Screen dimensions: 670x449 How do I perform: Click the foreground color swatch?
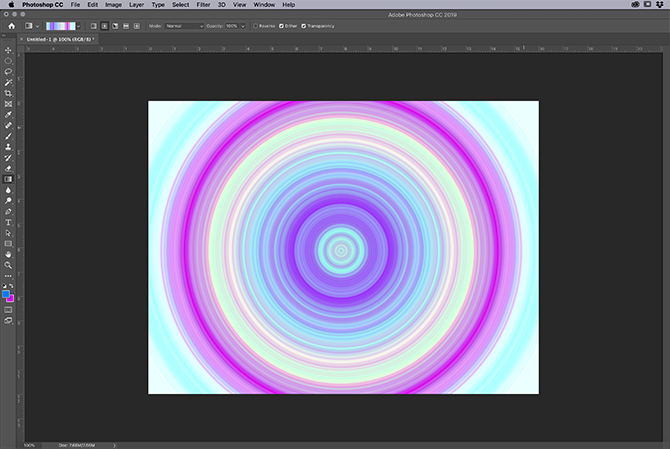click(7, 294)
